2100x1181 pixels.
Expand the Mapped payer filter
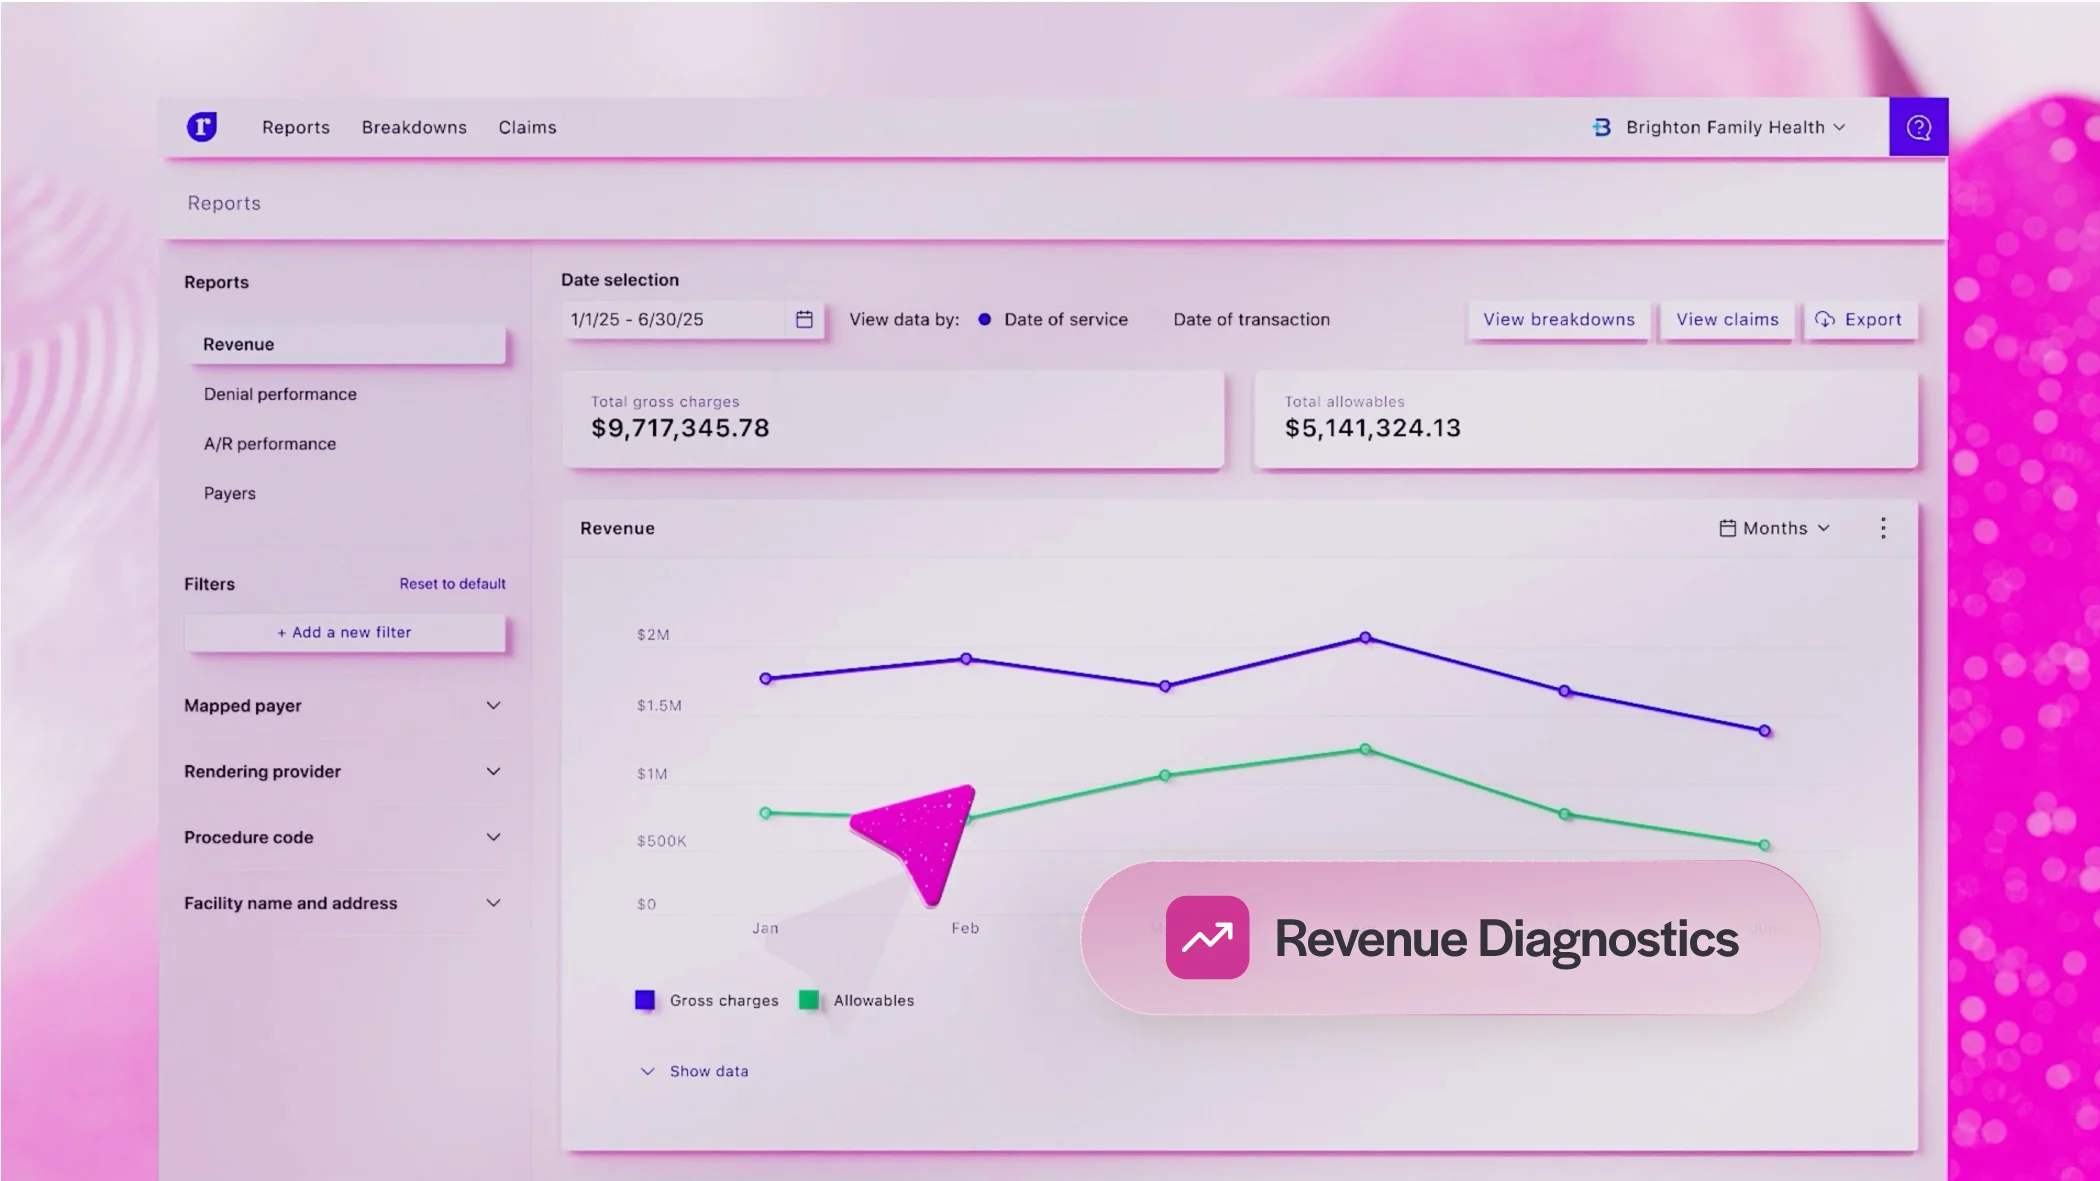pyautogui.click(x=343, y=705)
